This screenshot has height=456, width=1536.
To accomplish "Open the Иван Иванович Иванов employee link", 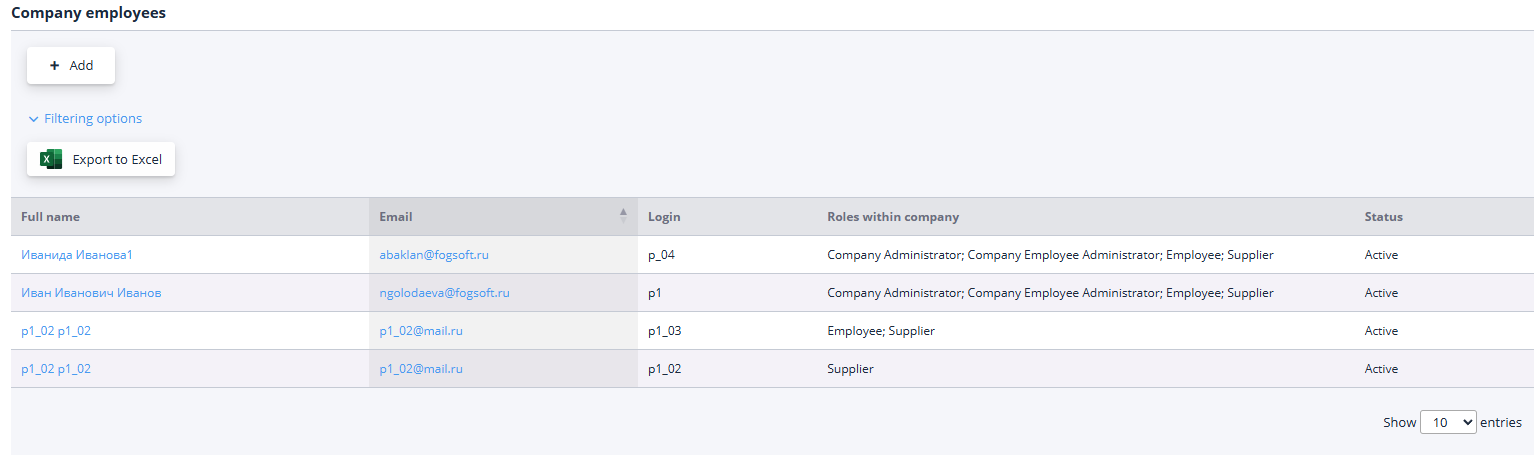I will coord(91,293).
